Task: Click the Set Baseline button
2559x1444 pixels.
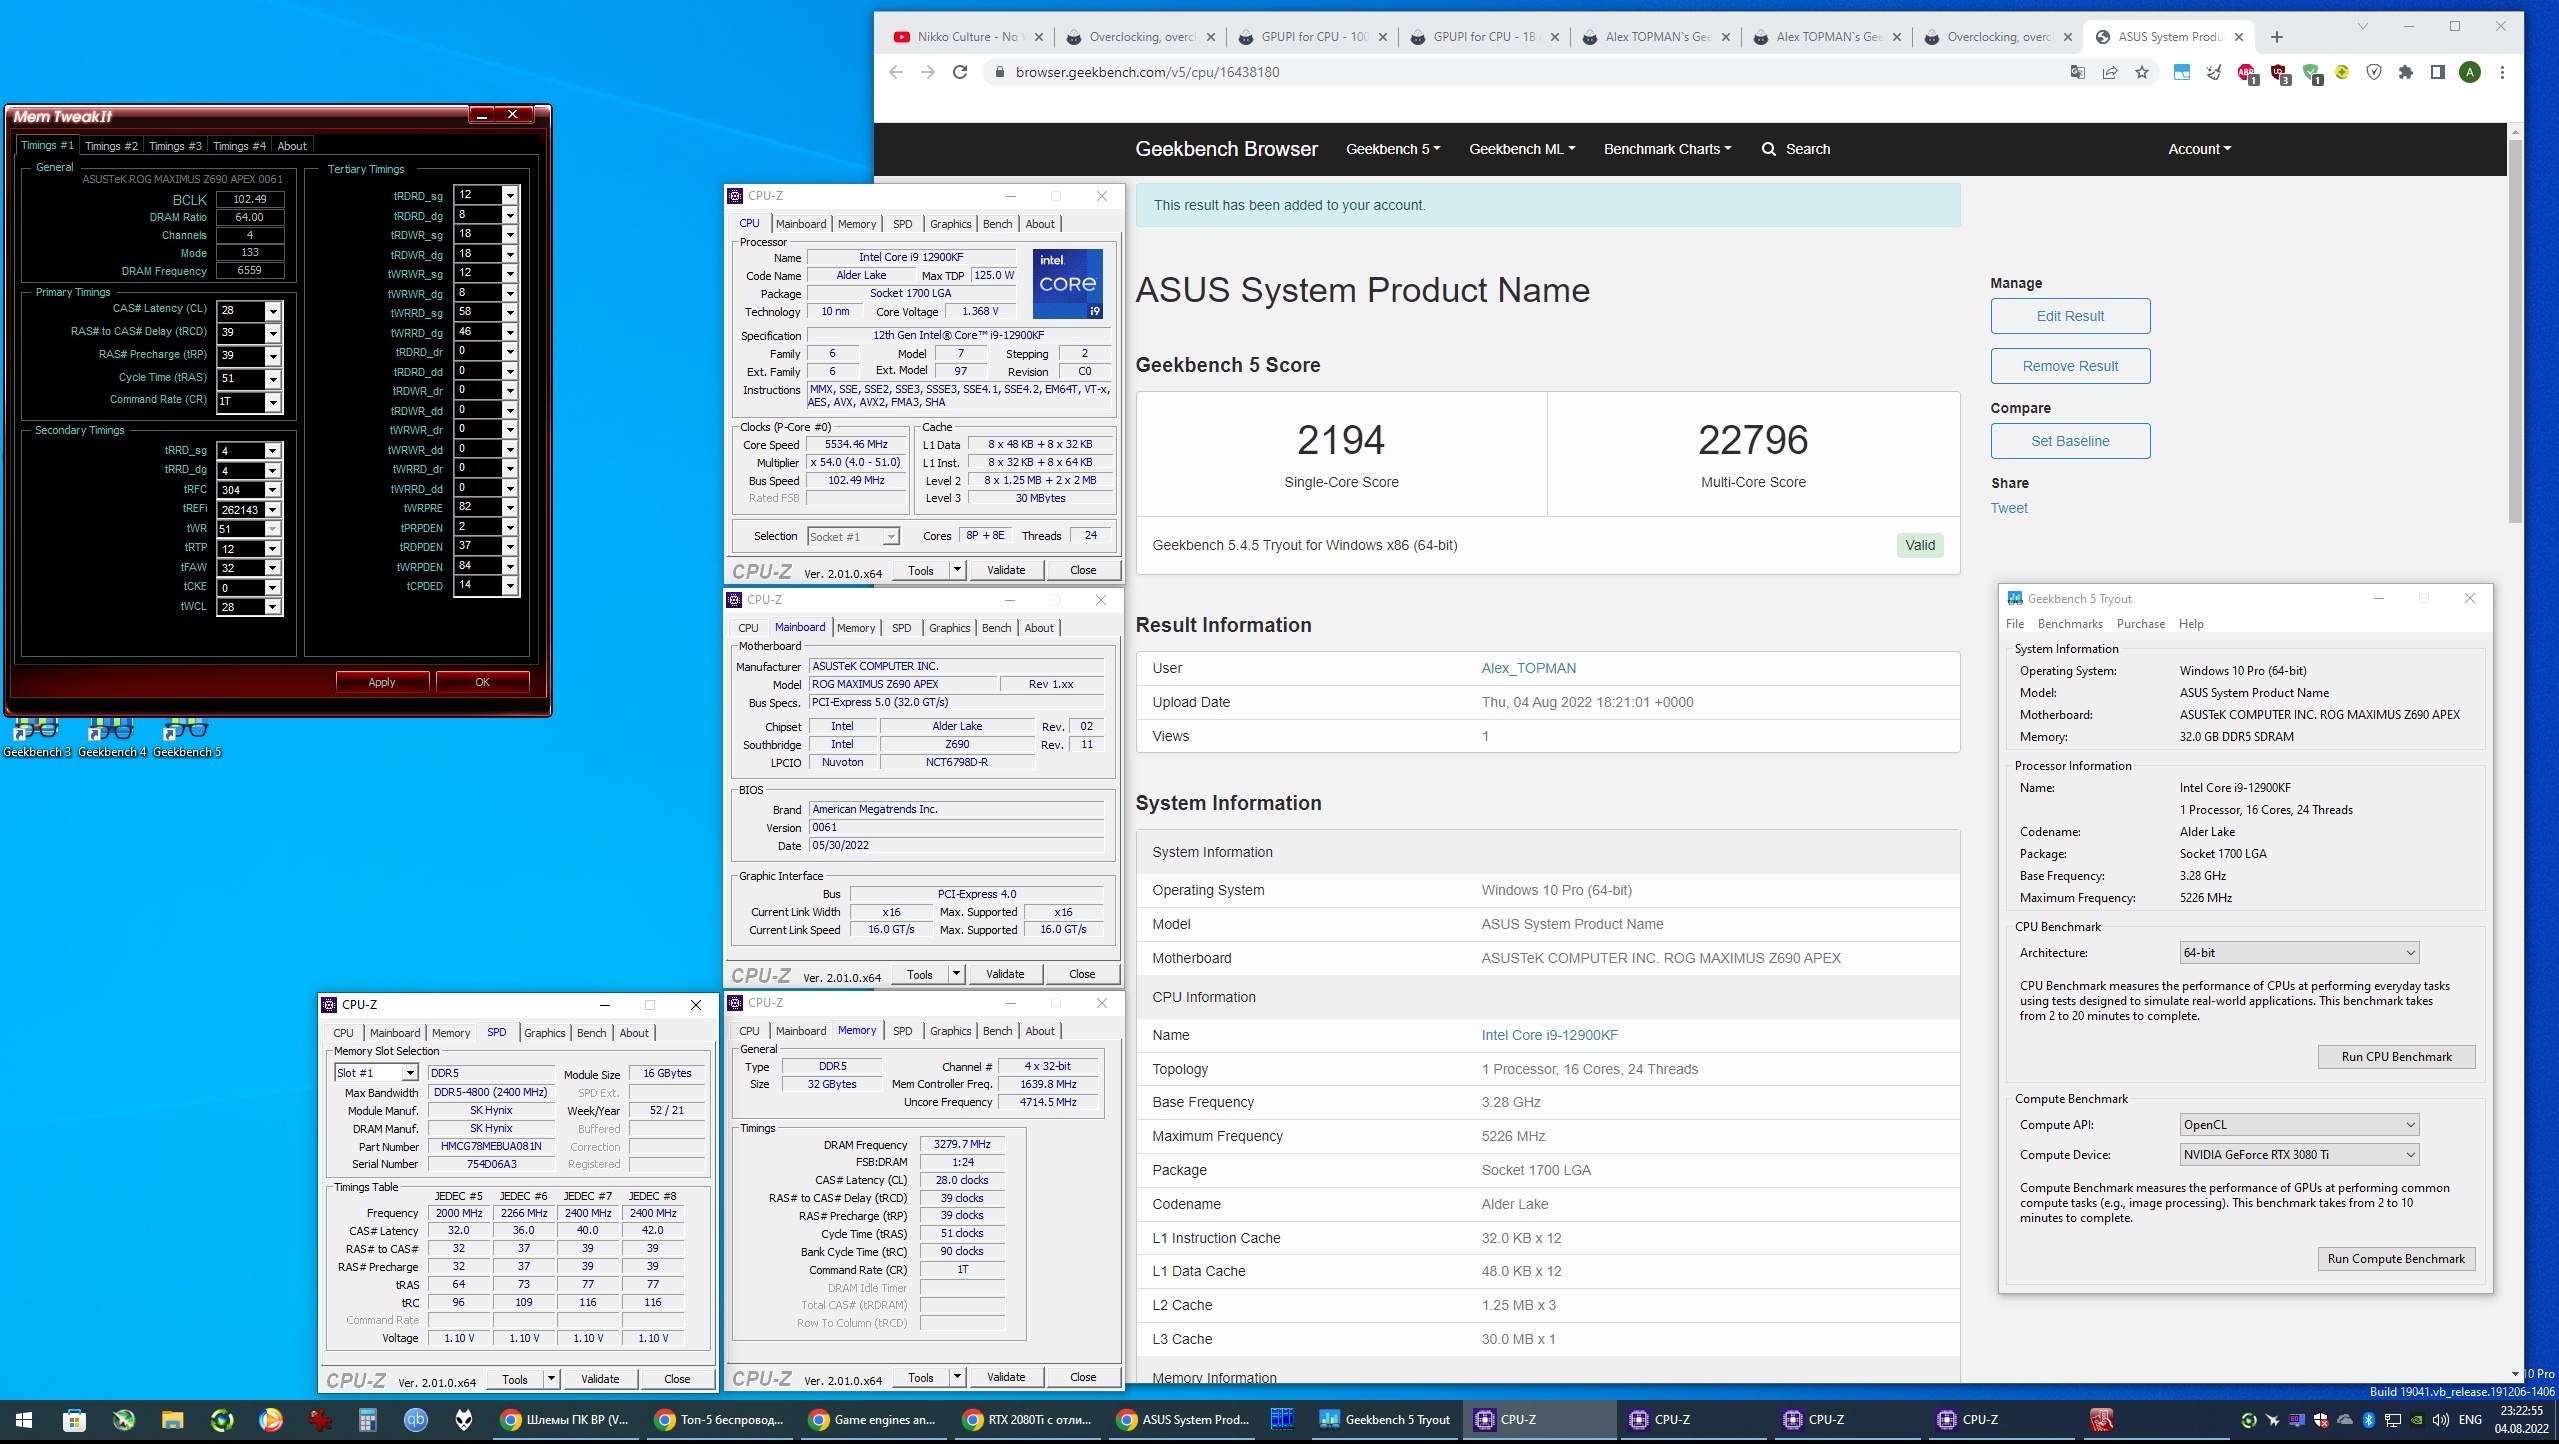Action: pos(2070,441)
